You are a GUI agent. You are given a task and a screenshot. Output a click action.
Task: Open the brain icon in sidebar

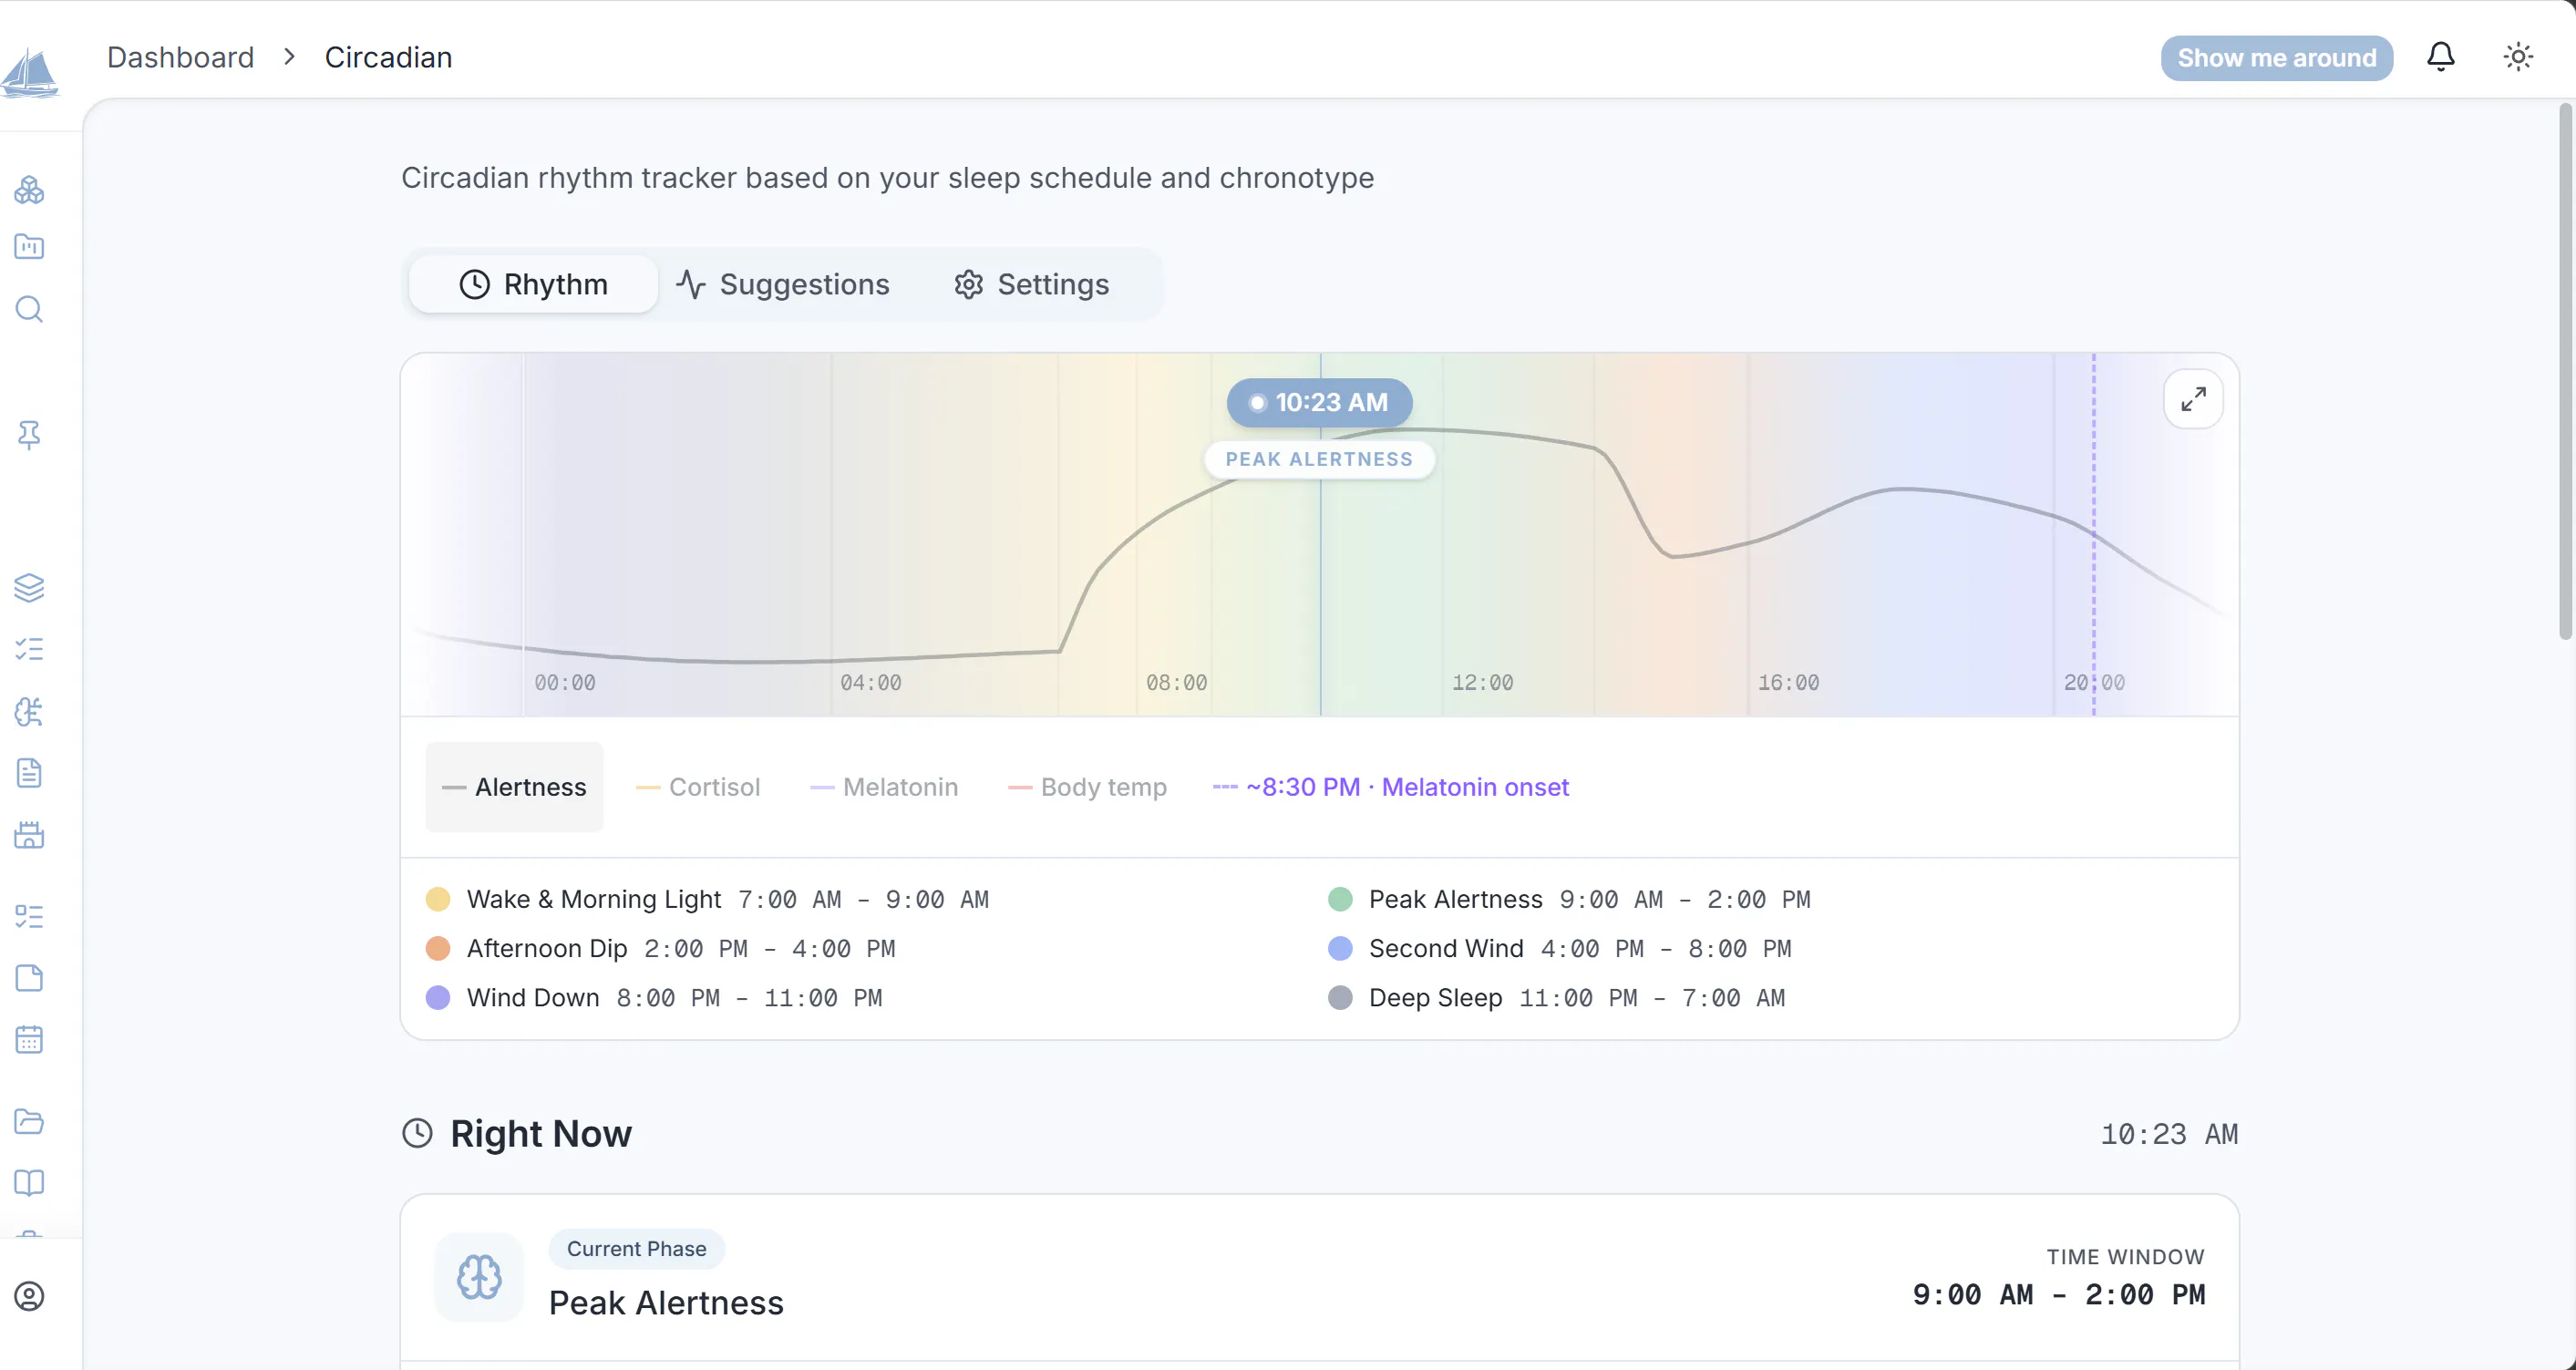[x=29, y=712]
